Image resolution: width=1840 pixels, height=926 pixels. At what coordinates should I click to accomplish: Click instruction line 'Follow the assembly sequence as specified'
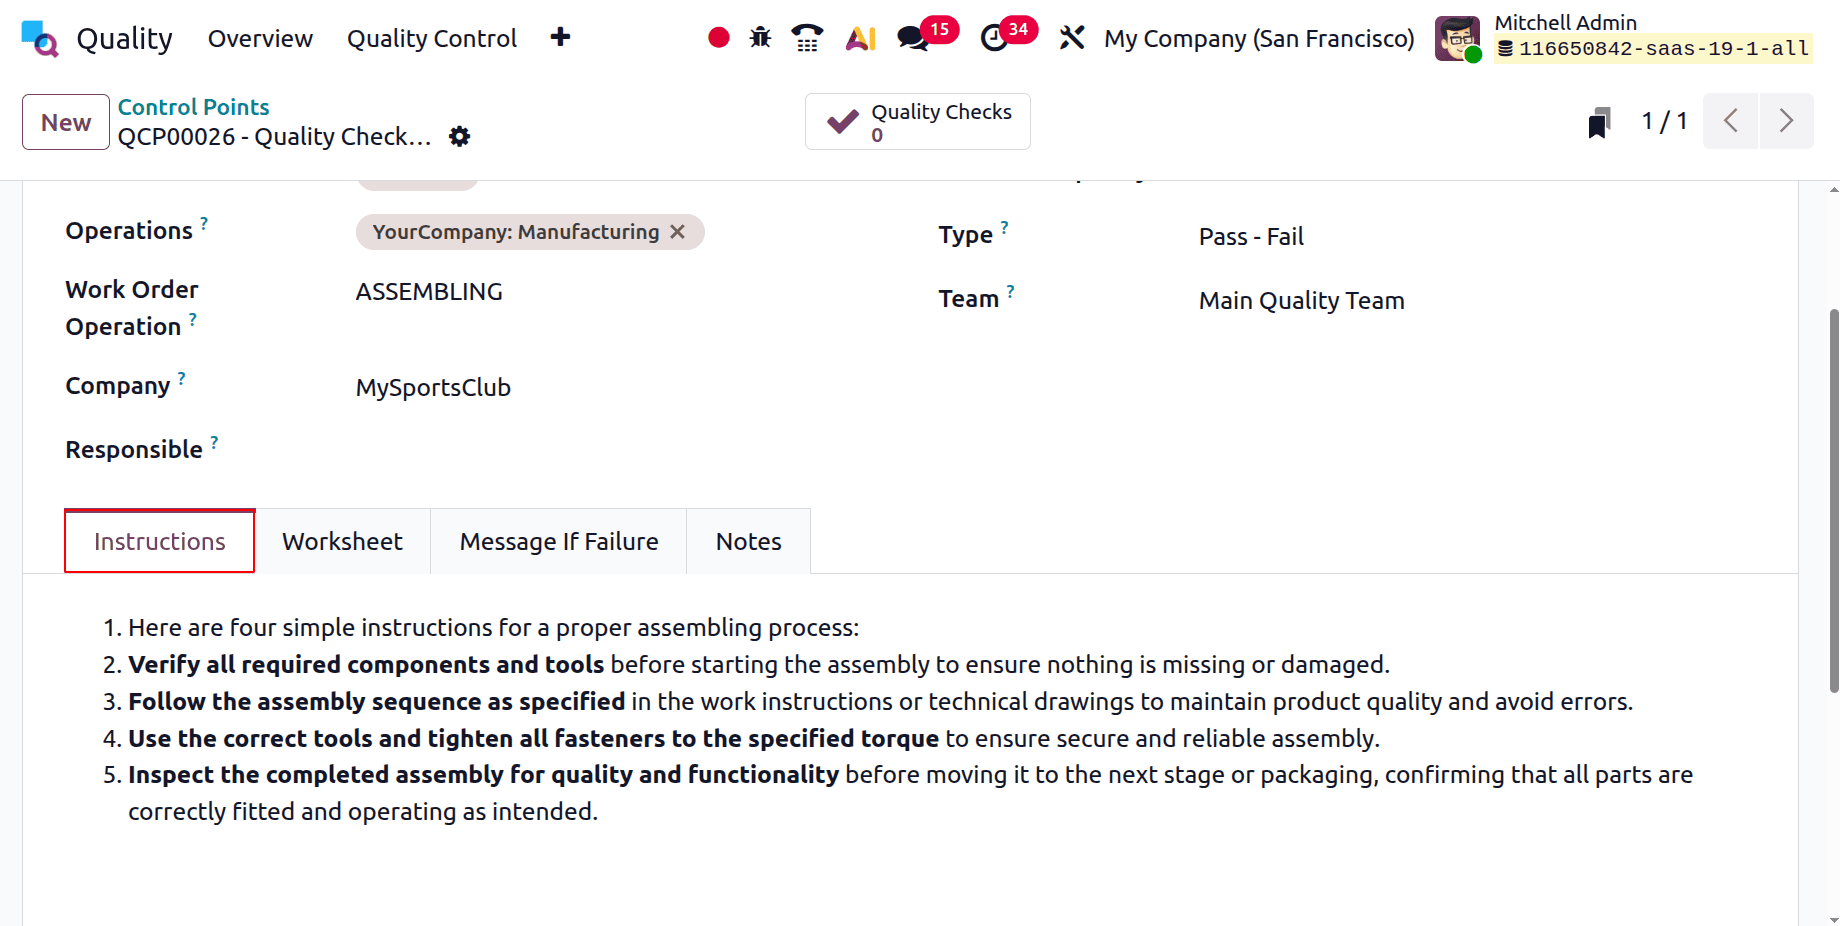377,702
